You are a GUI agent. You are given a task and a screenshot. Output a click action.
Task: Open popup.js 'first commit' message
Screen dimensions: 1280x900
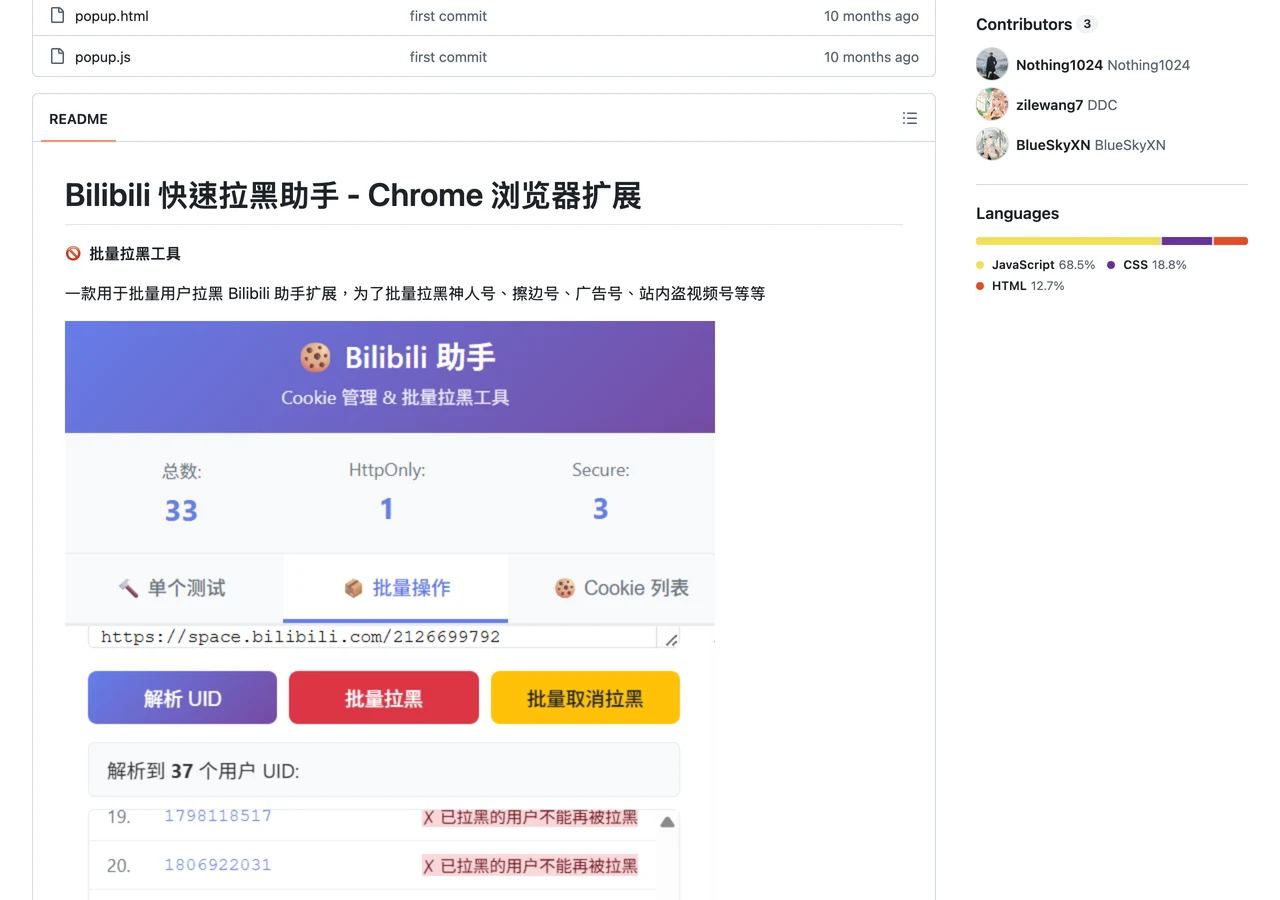pos(448,57)
